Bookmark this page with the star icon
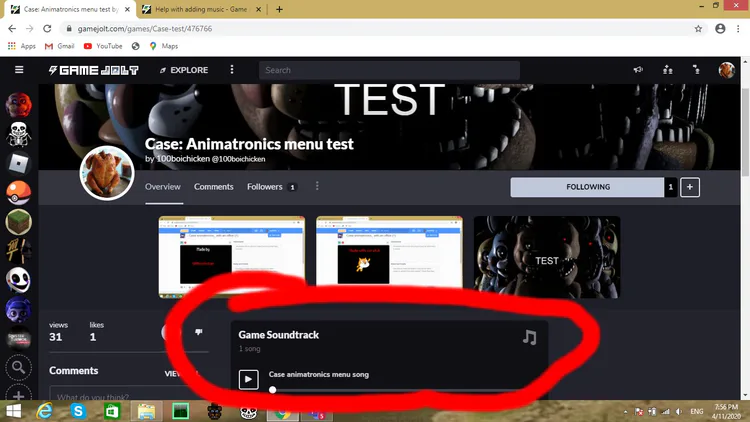This screenshot has height=422, width=750. click(698, 29)
